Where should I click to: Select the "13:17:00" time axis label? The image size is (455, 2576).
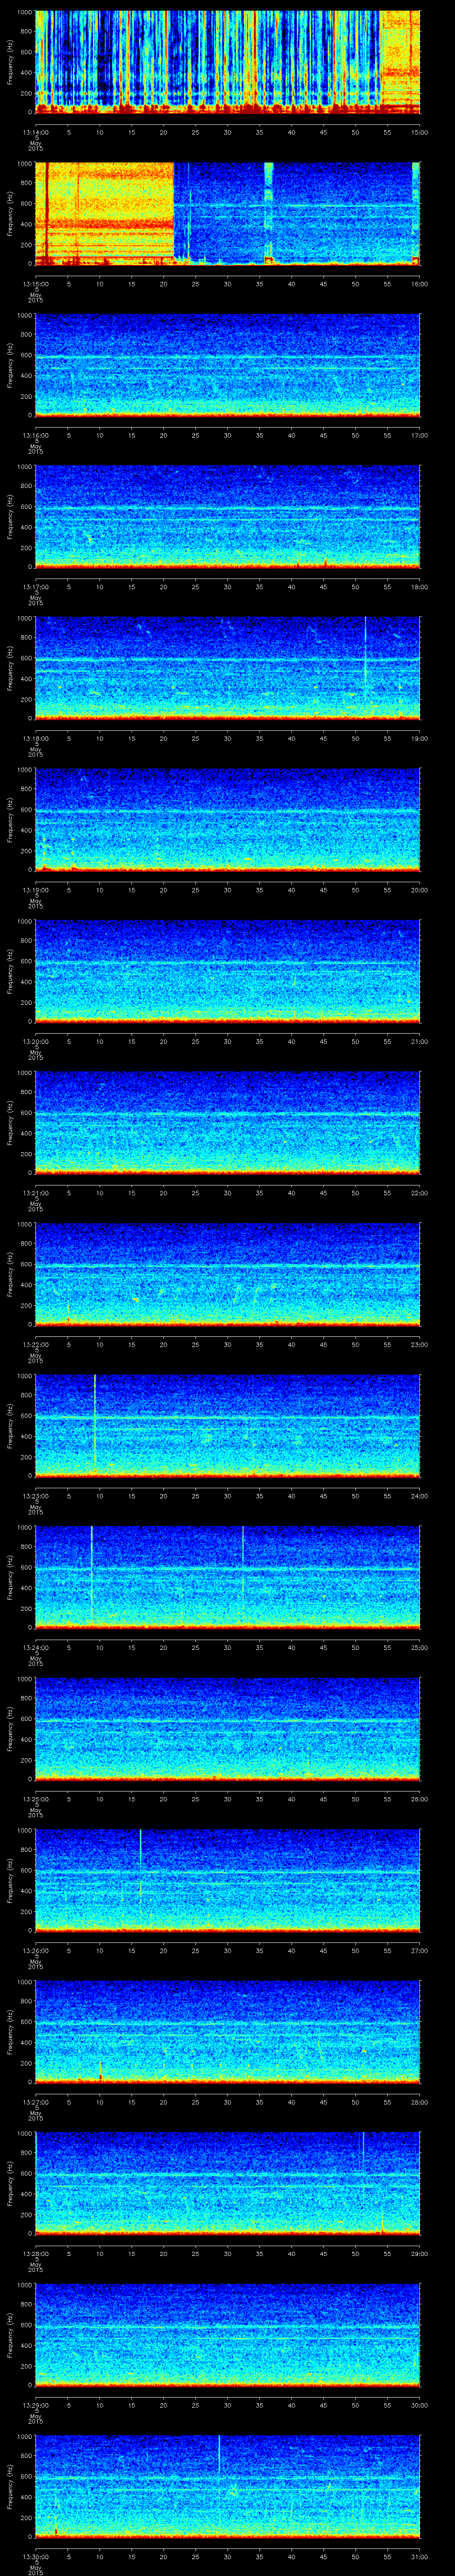coord(35,587)
